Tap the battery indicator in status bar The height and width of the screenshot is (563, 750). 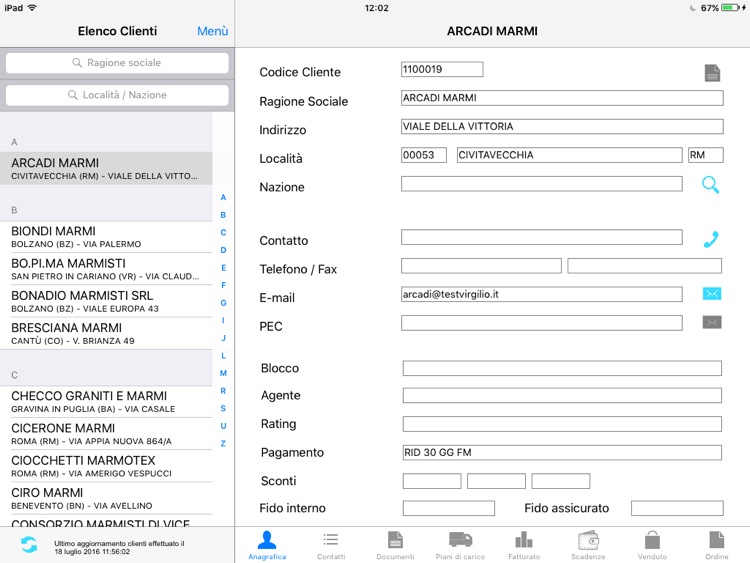[730, 8]
